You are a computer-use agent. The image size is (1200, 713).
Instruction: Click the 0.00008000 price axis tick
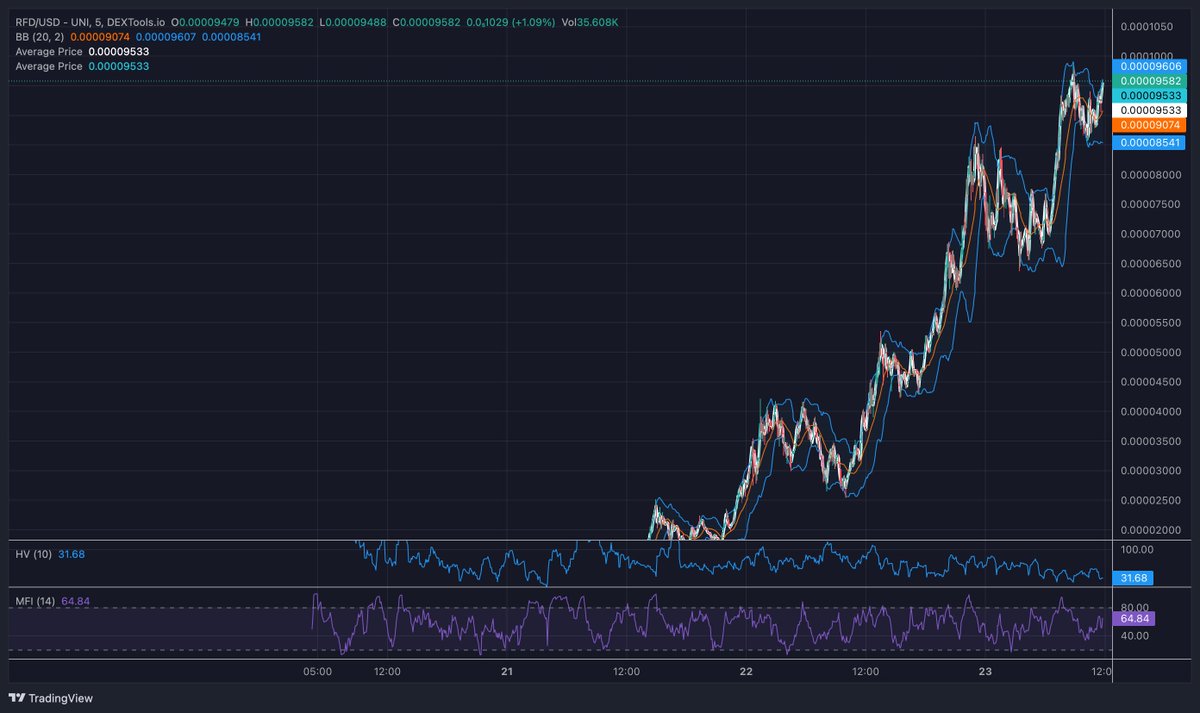click(x=1149, y=175)
